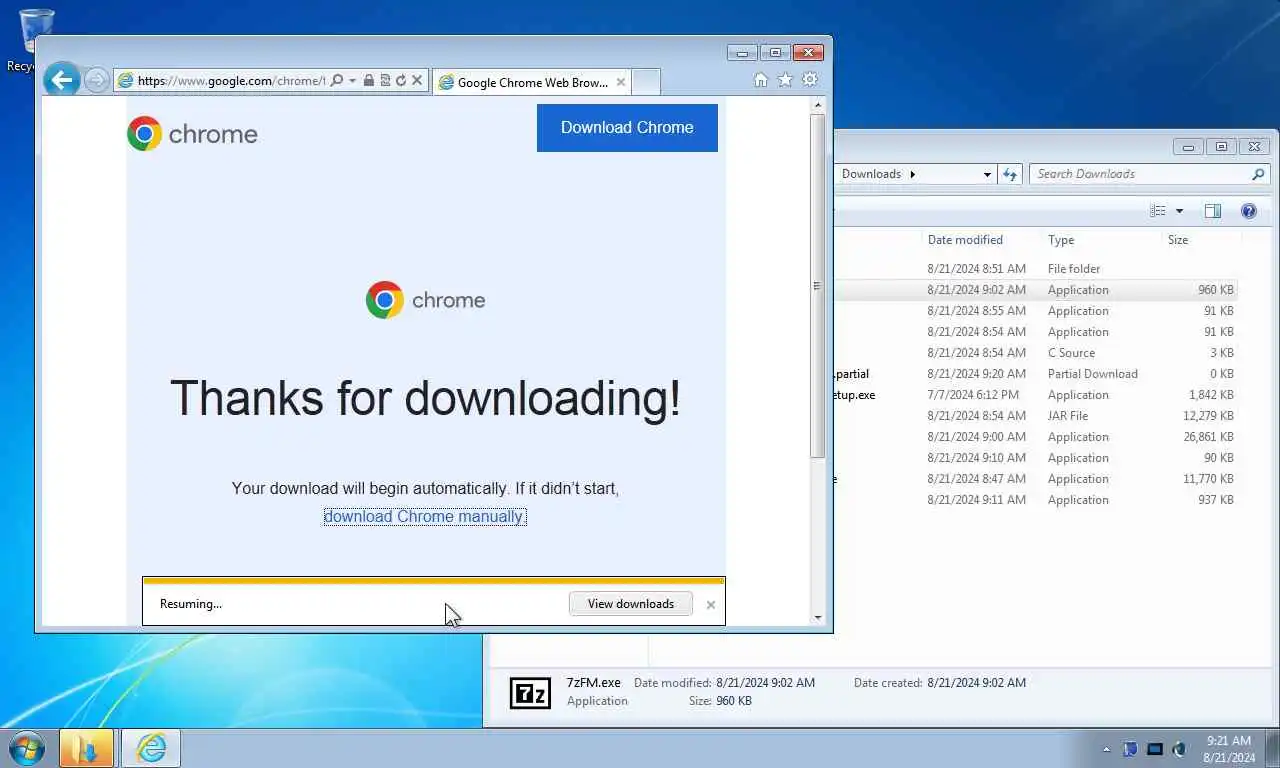Click the IE address bar URL field
Image resolution: width=1280 pixels, height=768 pixels.
[x=231, y=81]
